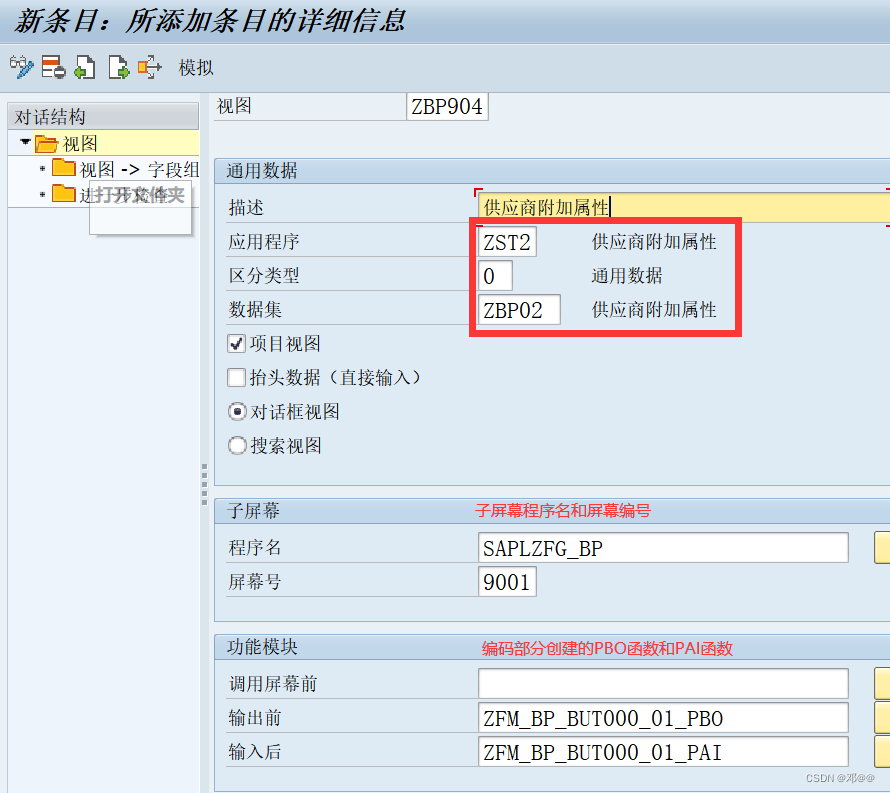890x793 pixels.
Task: Go to the next entry icon
Action: coord(119,67)
